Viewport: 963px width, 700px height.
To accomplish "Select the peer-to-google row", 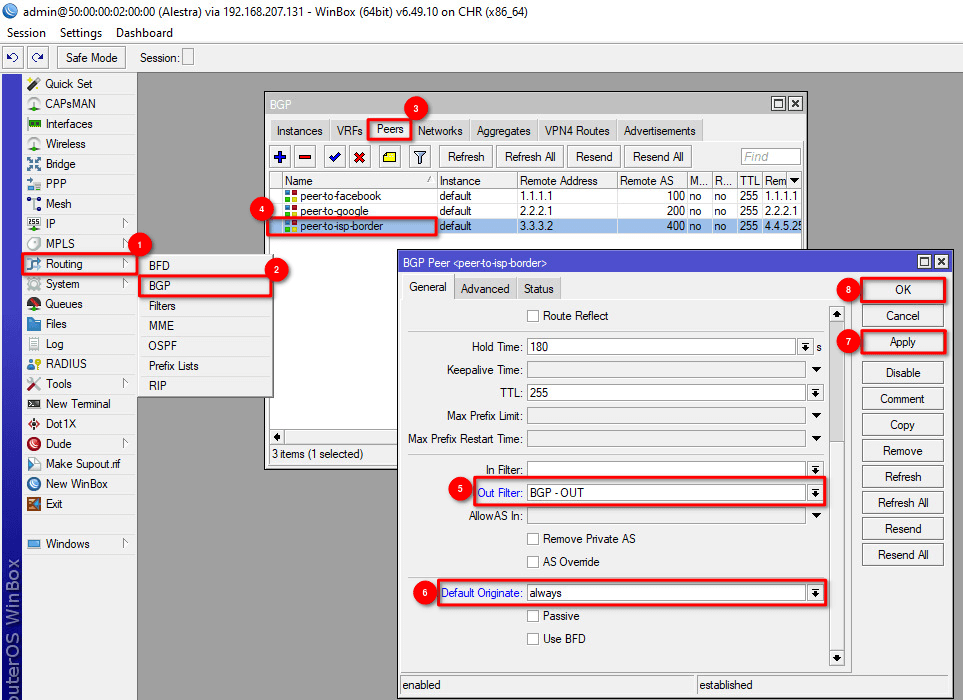I will point(535,211).
